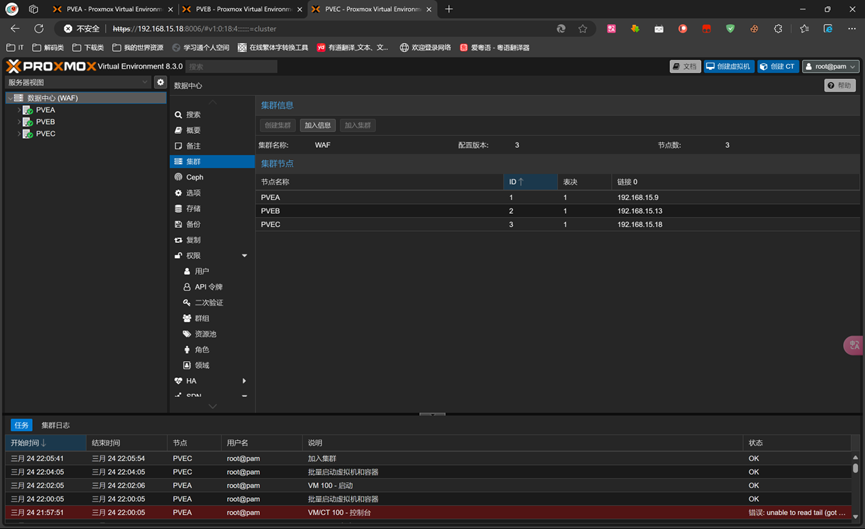Select the VM 100 - 启动 task row

(x=429, y=485)
